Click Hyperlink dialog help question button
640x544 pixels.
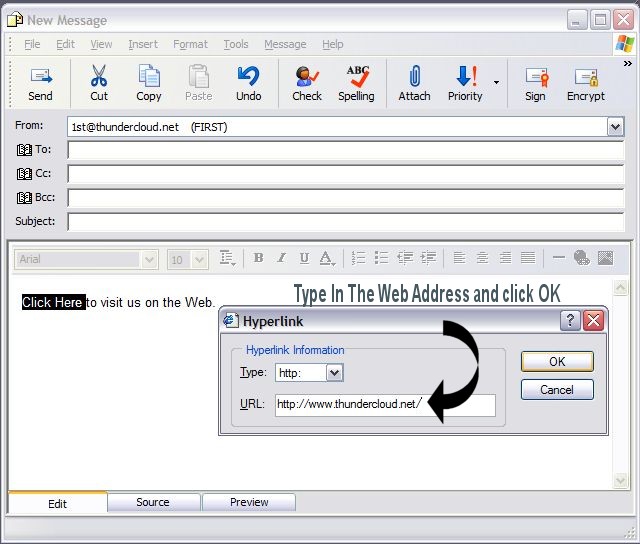pyautogui.click(x=570, y=320)
